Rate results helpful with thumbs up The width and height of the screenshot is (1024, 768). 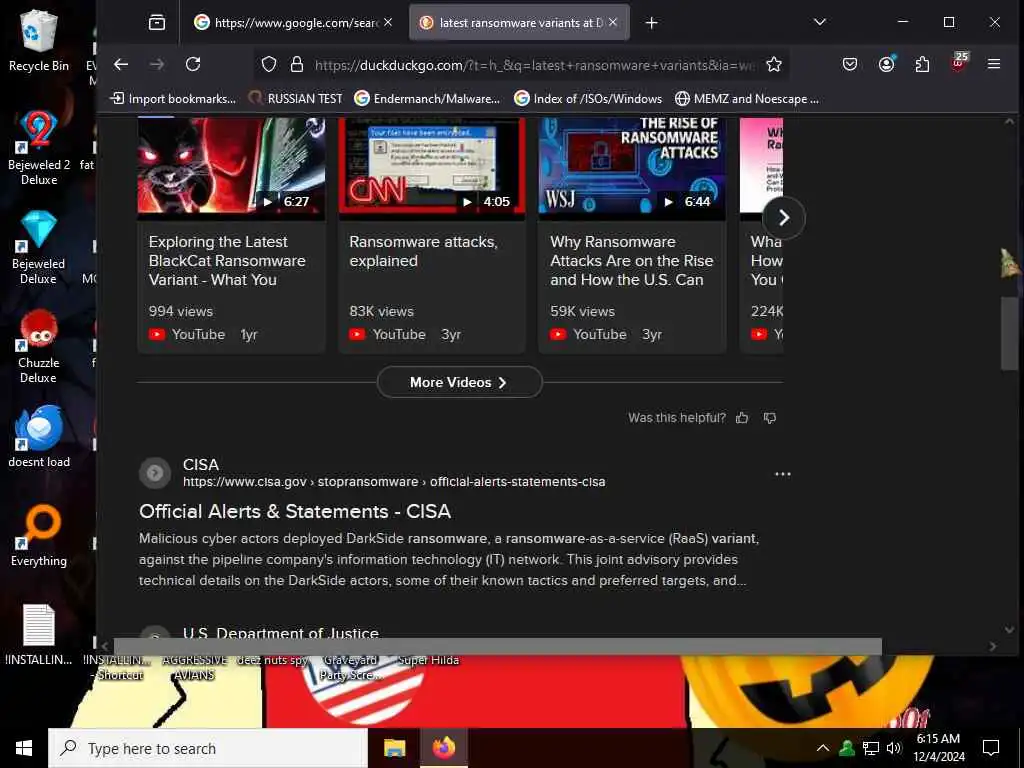(x=742, y=418)
